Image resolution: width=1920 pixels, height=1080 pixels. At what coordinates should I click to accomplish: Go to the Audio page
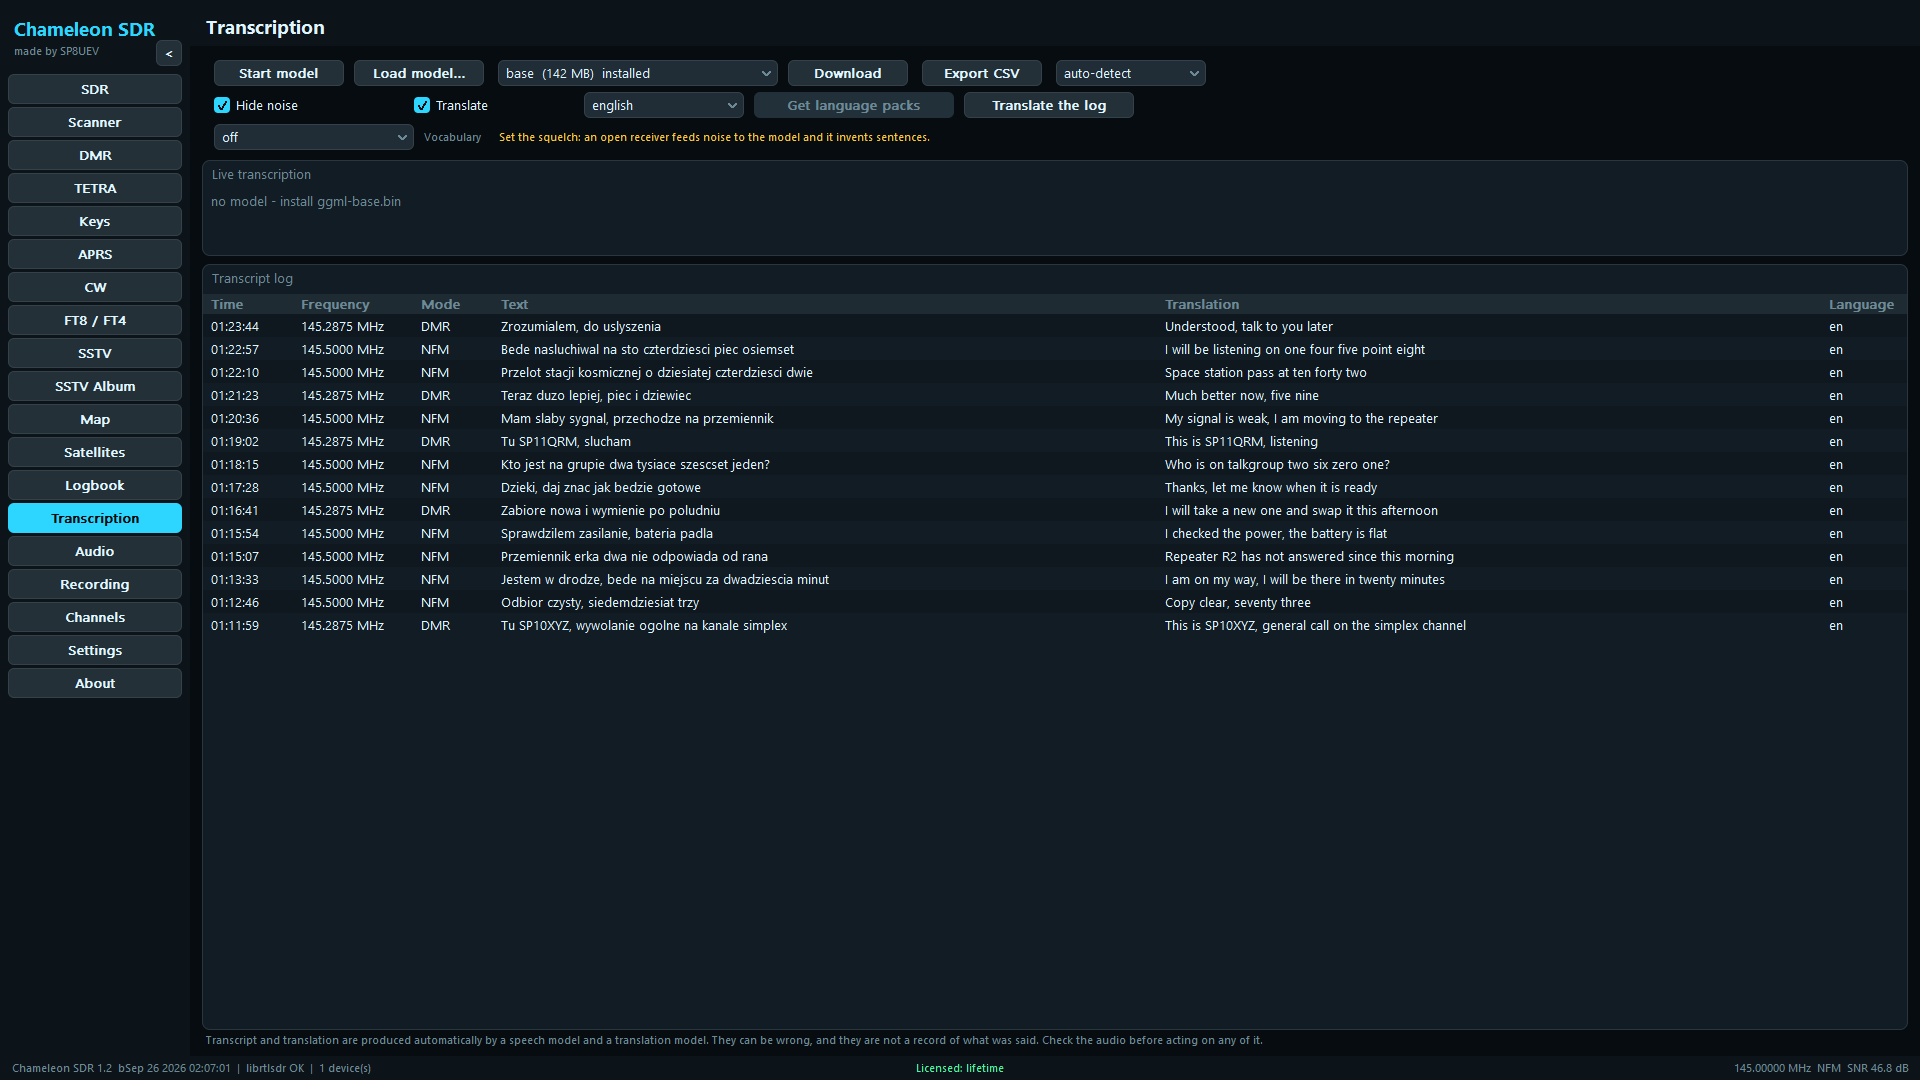95,551
